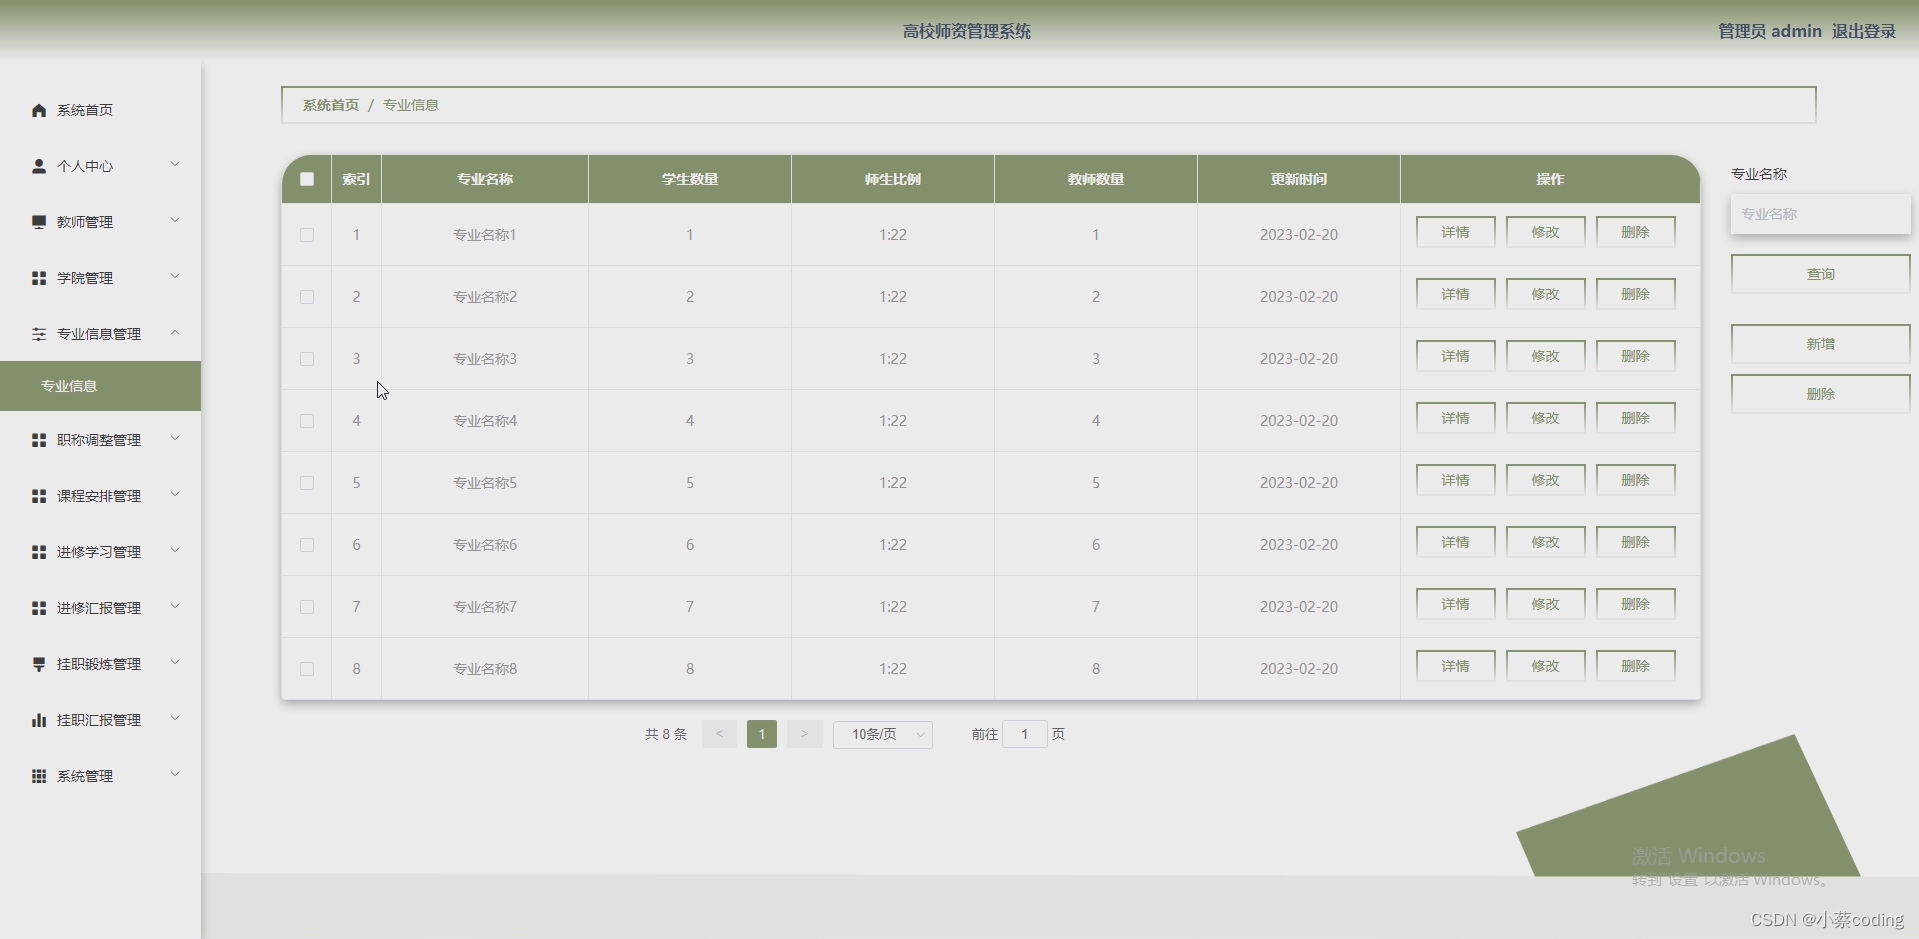Click the grid icon beside 进修汇报管理

pos(39,608)
